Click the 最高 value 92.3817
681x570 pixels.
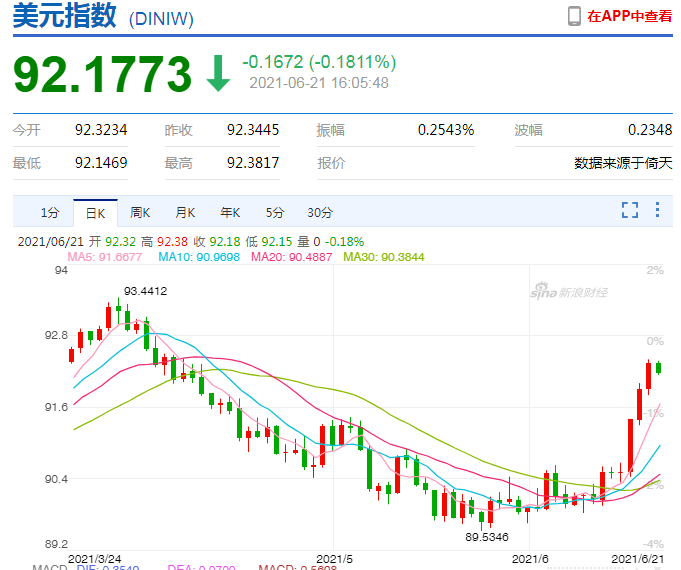pos(253,162)
